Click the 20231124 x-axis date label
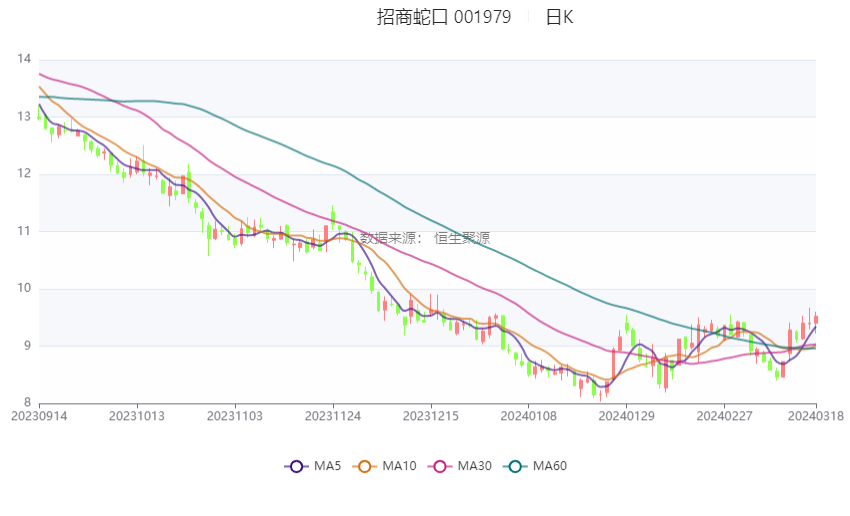This screenshot has width=850, height=516. pyautogui.click(x=333, y=414)
